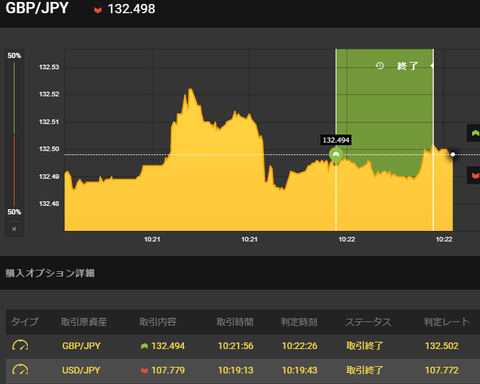The height and width of the screenshot is (384, 480).
Task: Click the ステータス column header
Action: [x=368, y=322]
